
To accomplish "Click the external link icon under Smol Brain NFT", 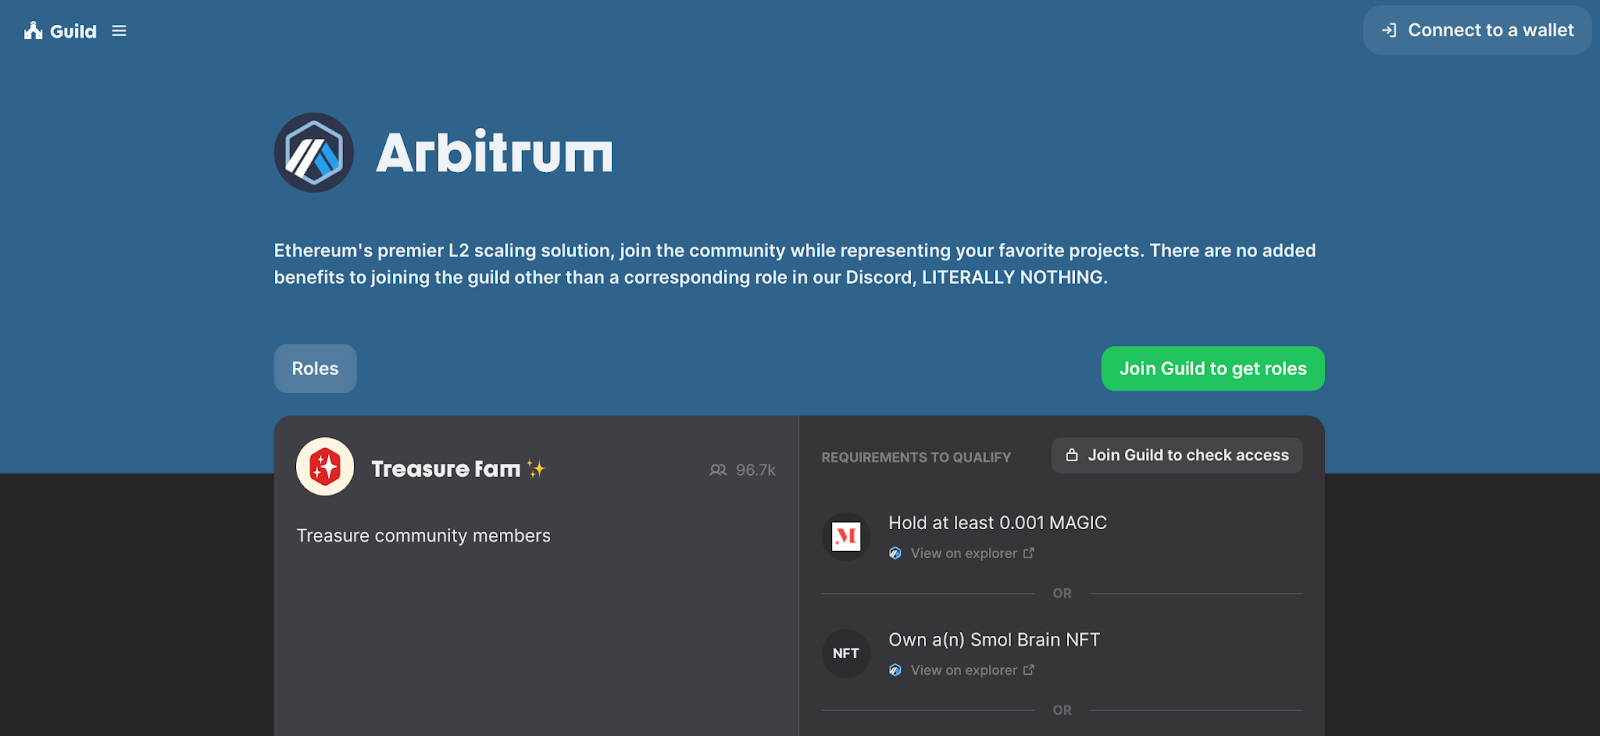I will tap(1029, 670).
